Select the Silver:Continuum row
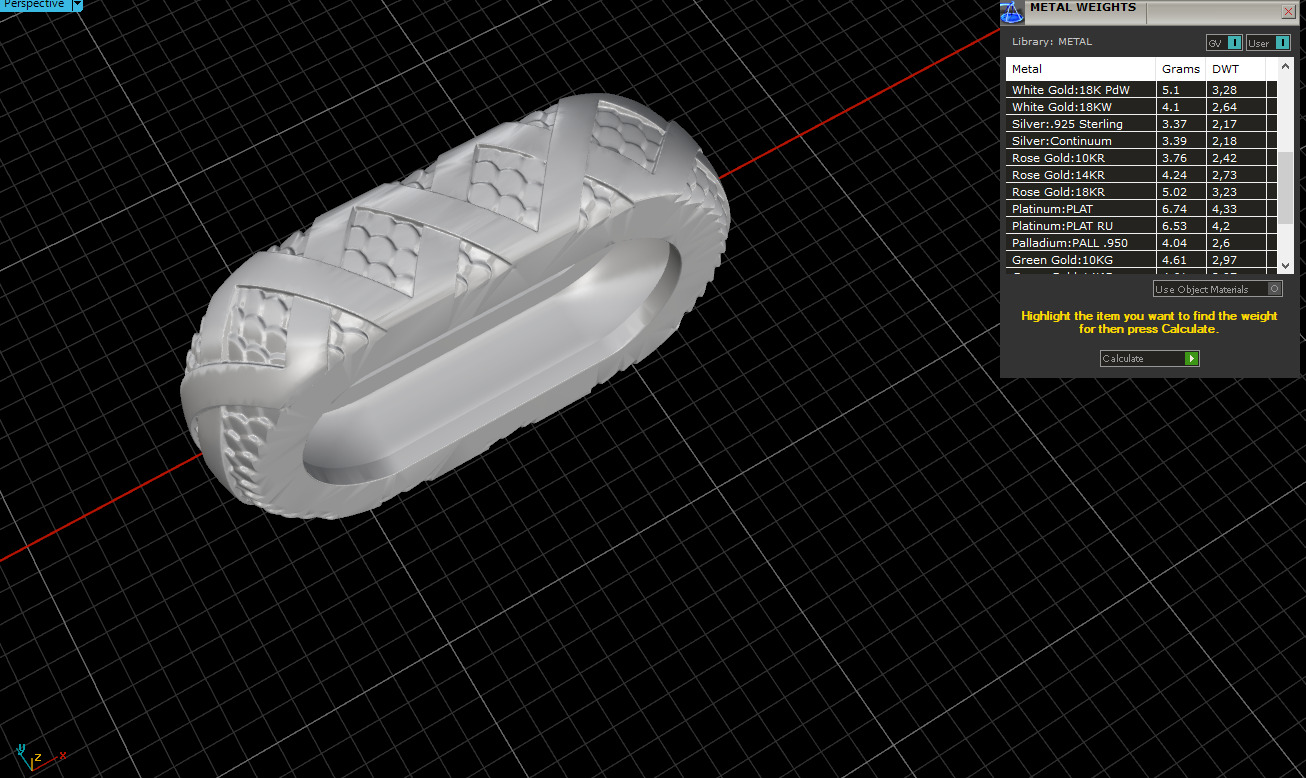This screenshot has width=1306, height=778. click(x=1142, y=141)
